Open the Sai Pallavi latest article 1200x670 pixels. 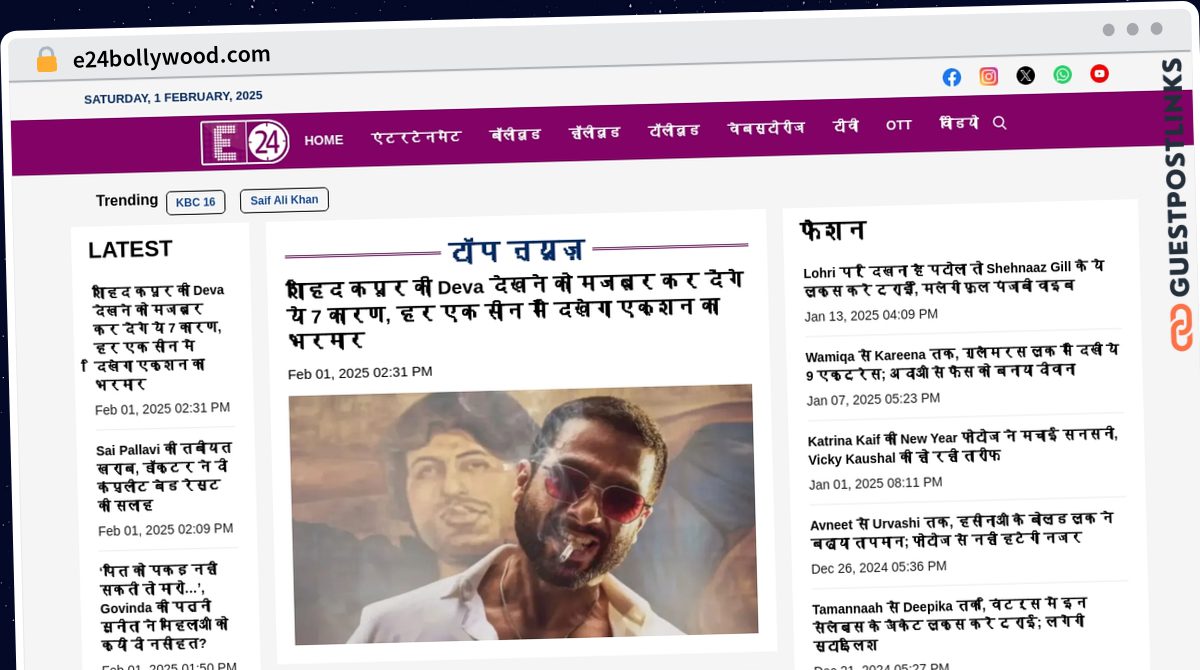pos(166,477)
